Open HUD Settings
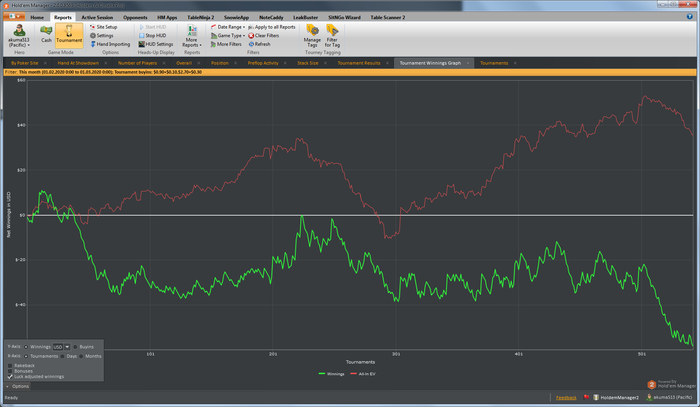 (x=156, y=44)
